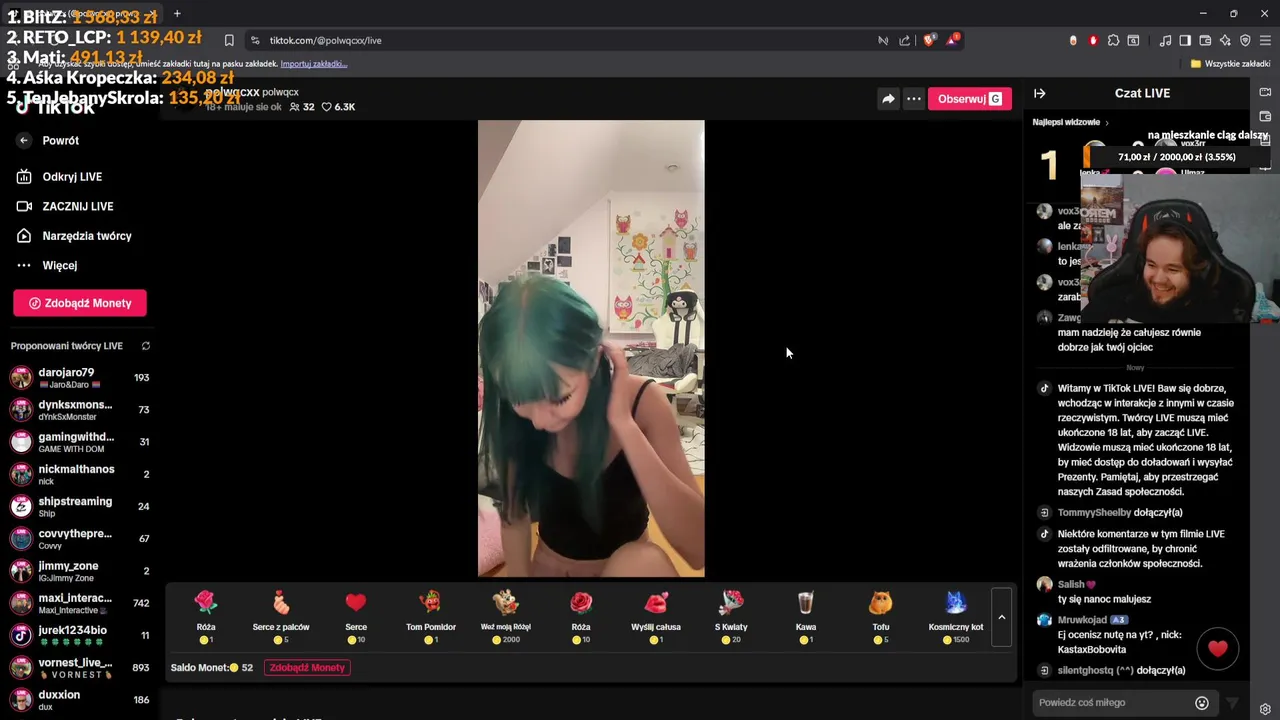1280x720 pixels.
Task: Open shipstreaming suggested live creator
Action: (78, 506)
